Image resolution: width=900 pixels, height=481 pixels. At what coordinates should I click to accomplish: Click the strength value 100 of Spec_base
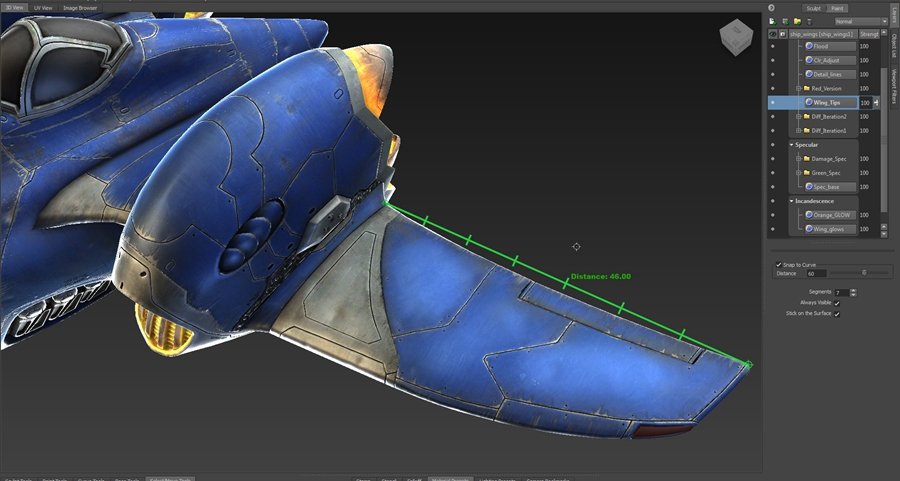864,187
